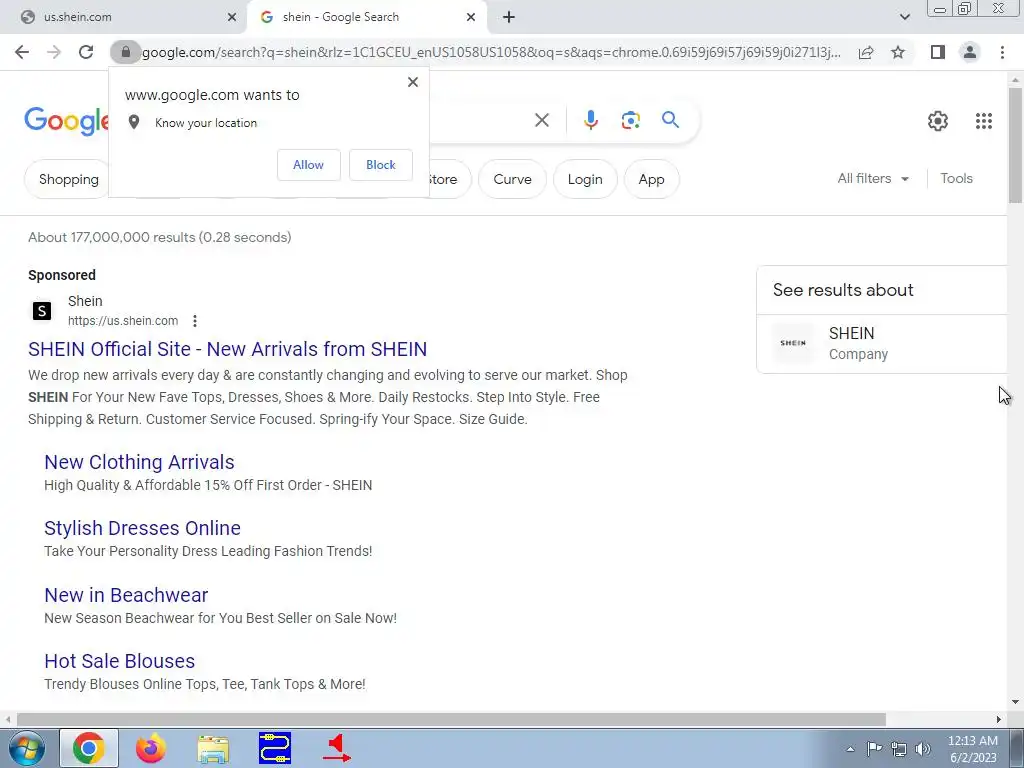This screenshot has height=768, width=1024.
Task: Bookmark this page with the star icon
Action: click(x=898, y=52)
